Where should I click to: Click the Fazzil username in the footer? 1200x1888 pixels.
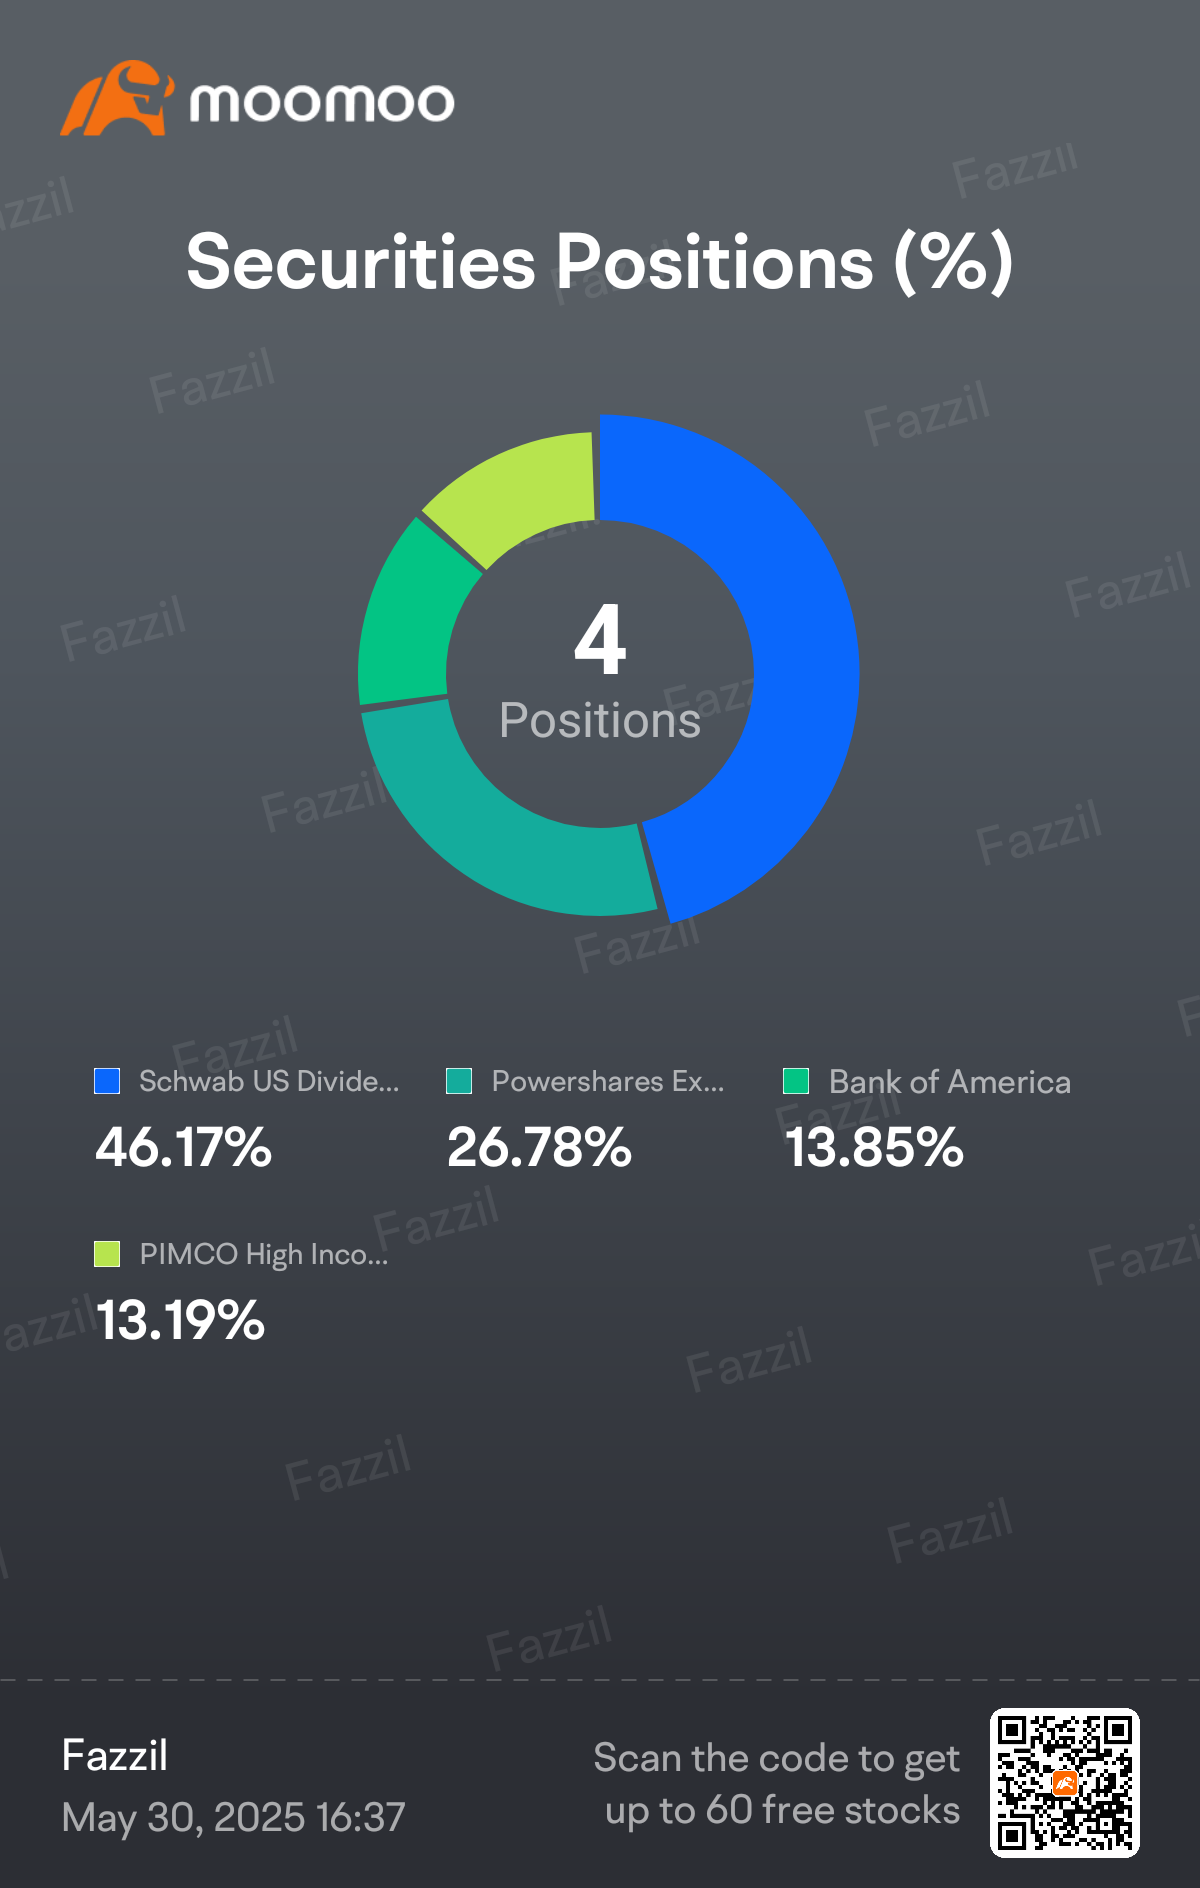coord(115,1756)
